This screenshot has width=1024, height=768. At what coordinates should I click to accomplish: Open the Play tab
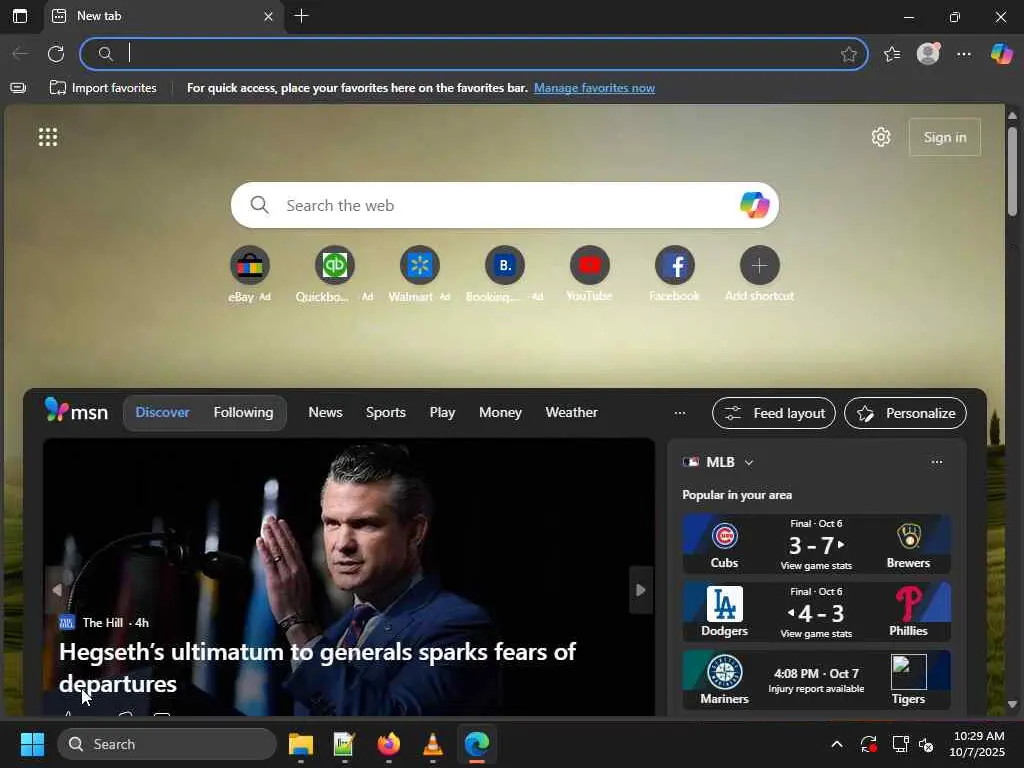click(x=442, y=413)
